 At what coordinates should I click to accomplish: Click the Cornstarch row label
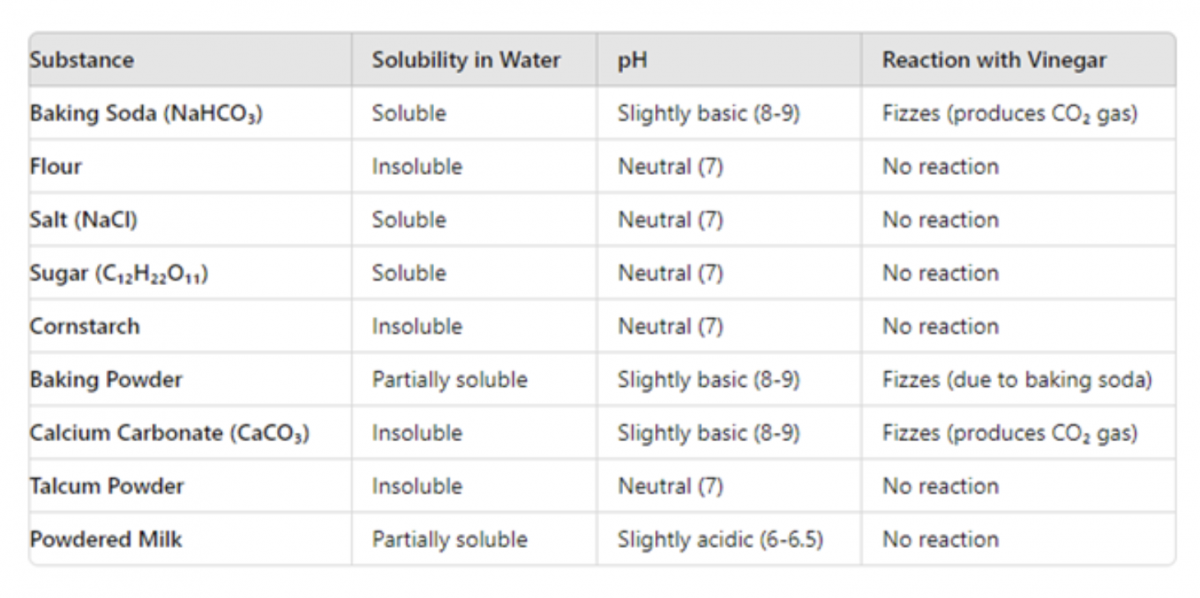(85, 327)
